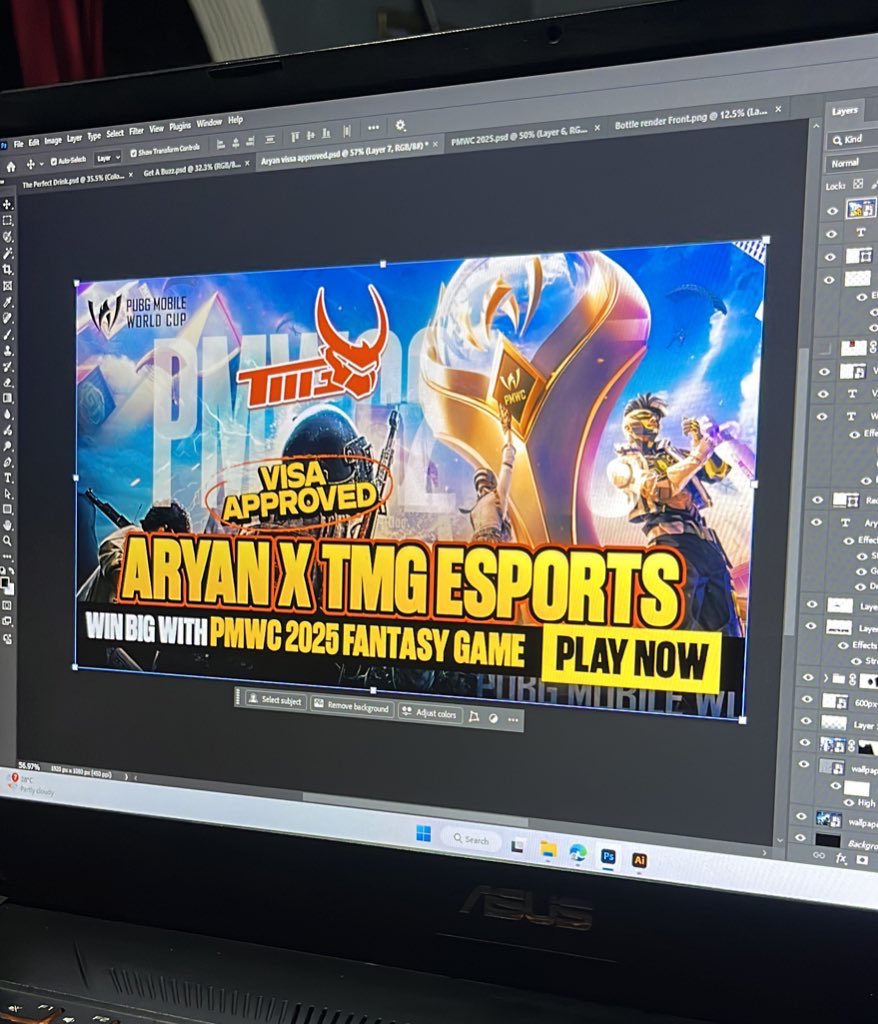The width and height of the screenshot is (878, 1024).
Task: Click the Remove background button
Action: (x=351, y=706)
